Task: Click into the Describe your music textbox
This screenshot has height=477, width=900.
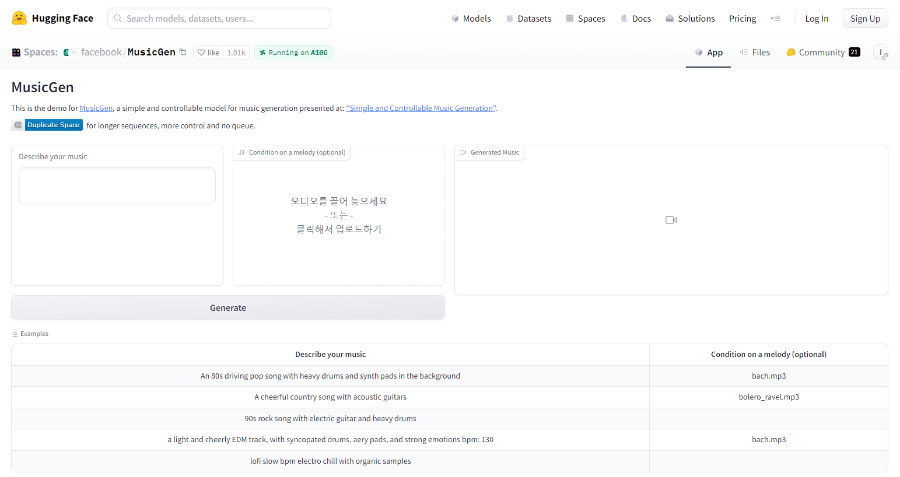Action: [x=117, y=185]
